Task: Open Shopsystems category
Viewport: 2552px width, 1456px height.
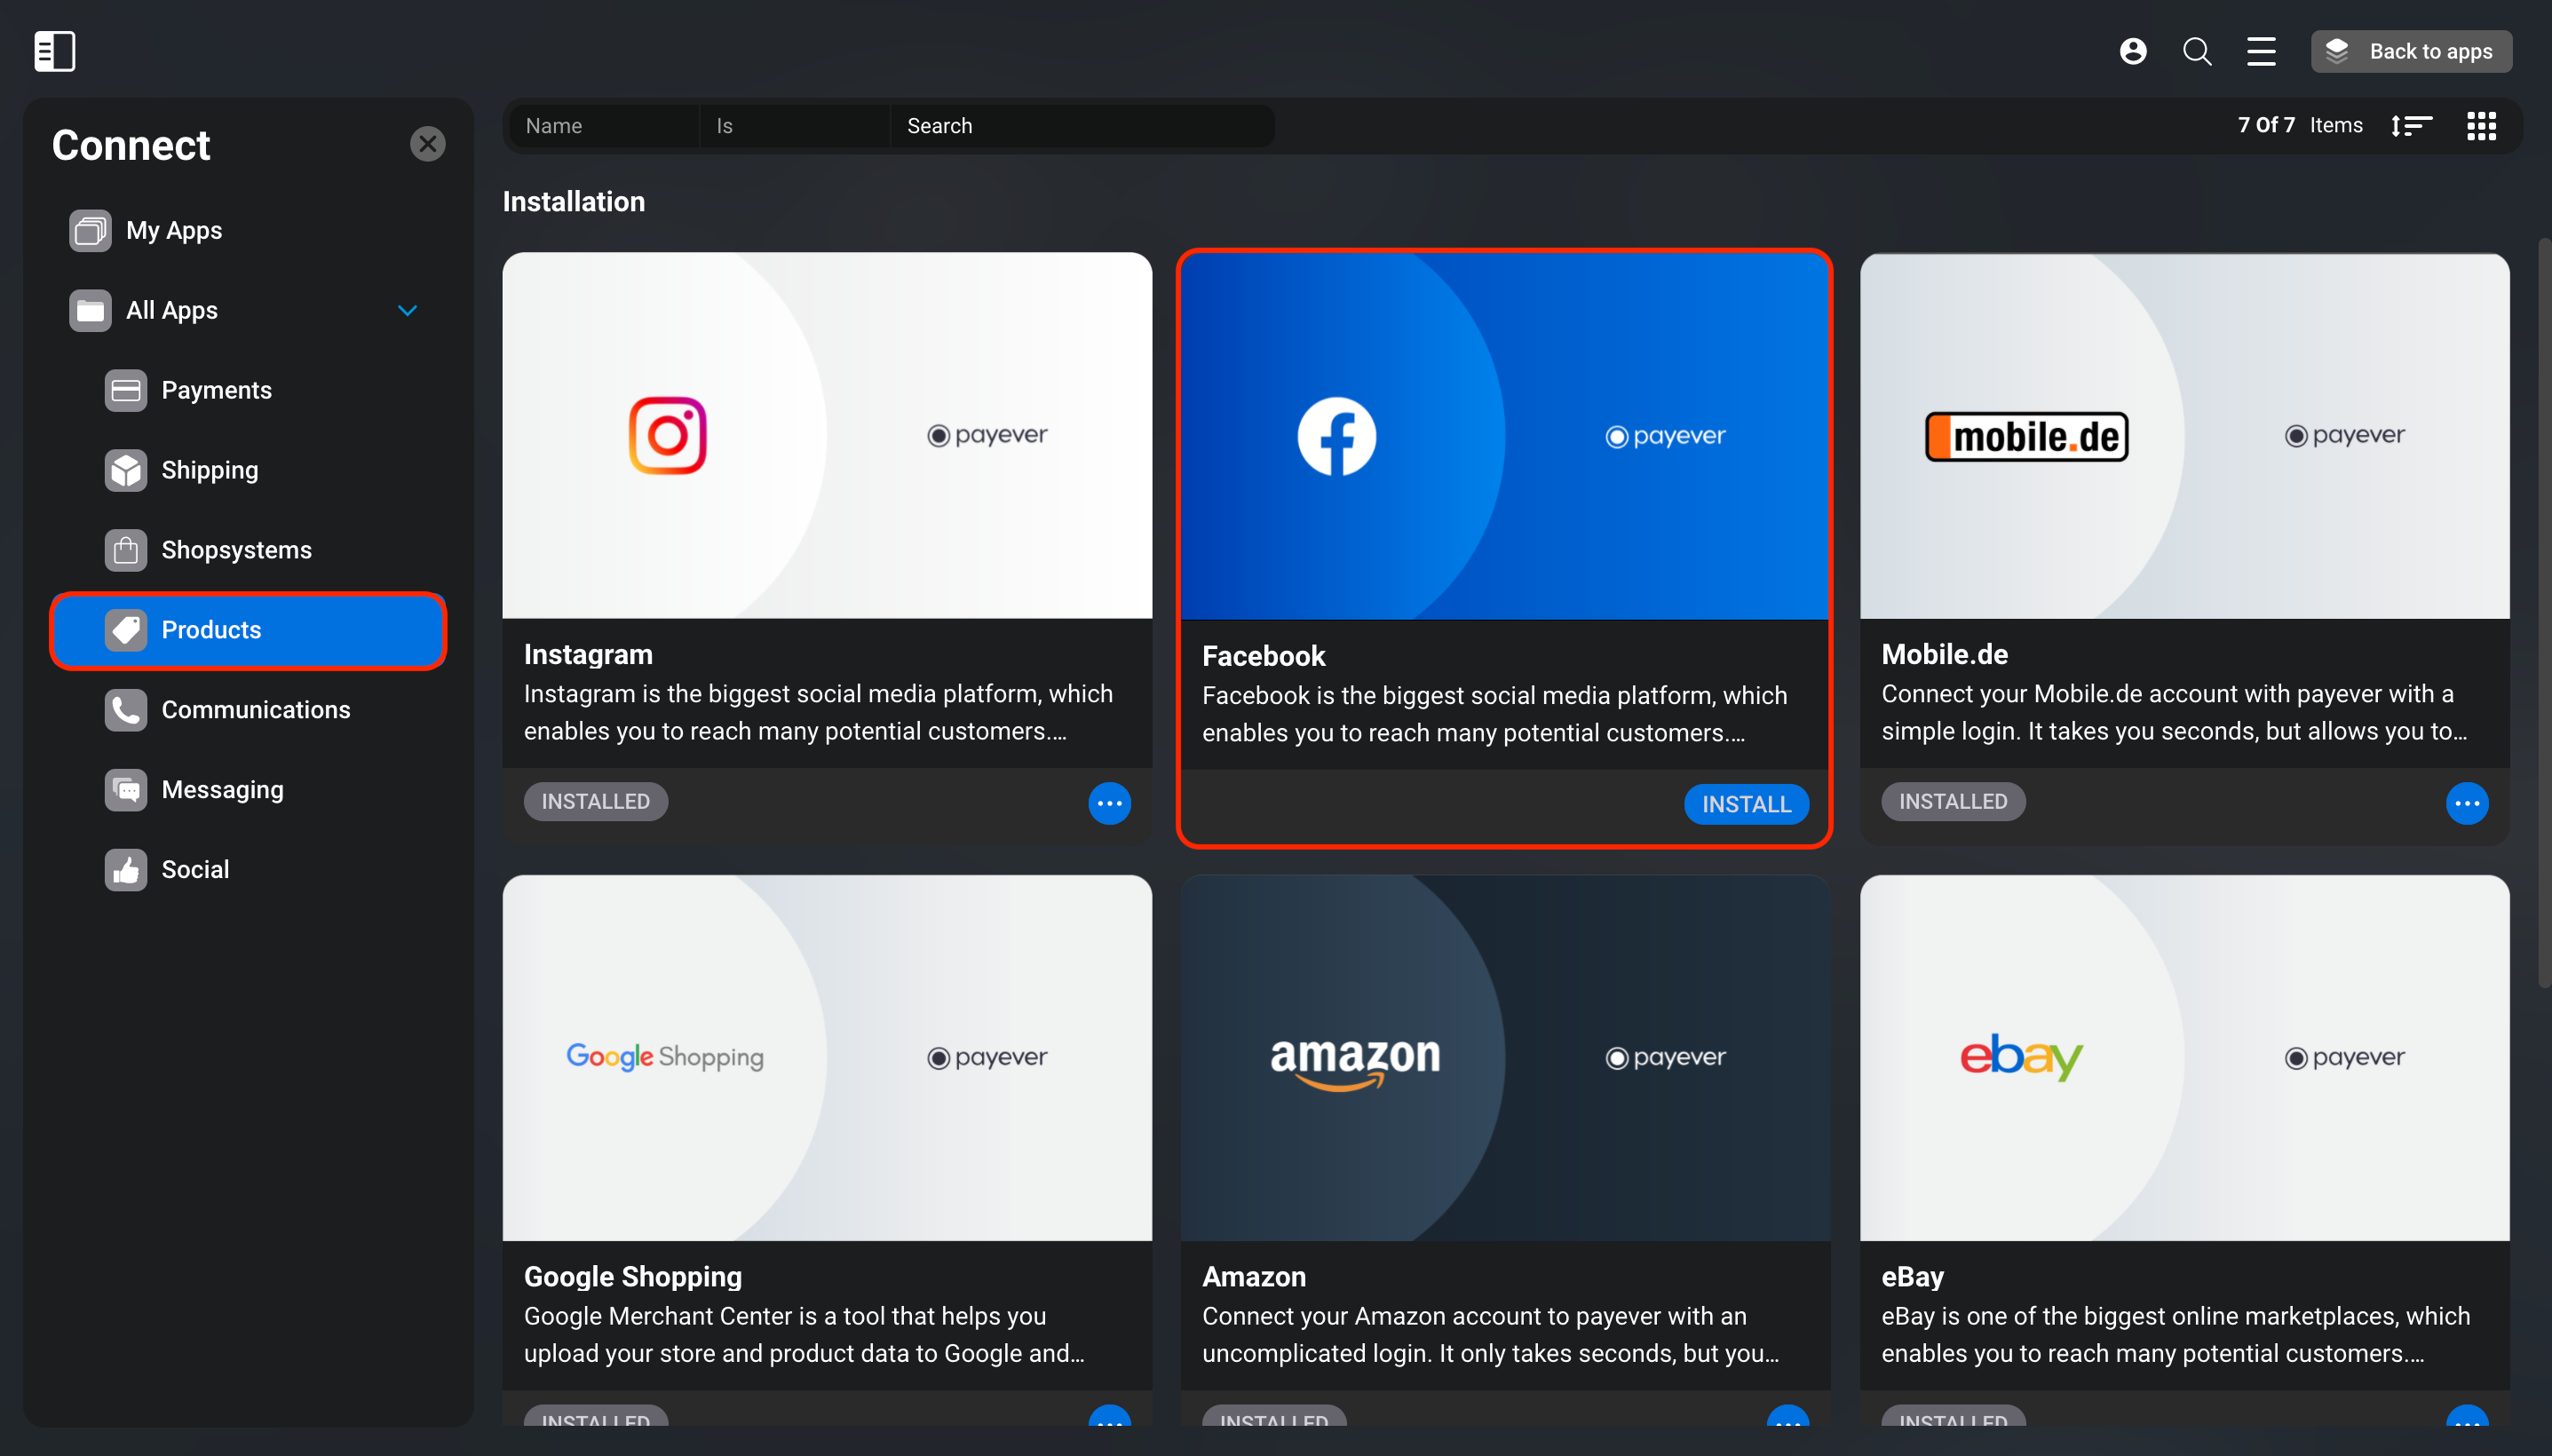Action: [x=247, y=550]
